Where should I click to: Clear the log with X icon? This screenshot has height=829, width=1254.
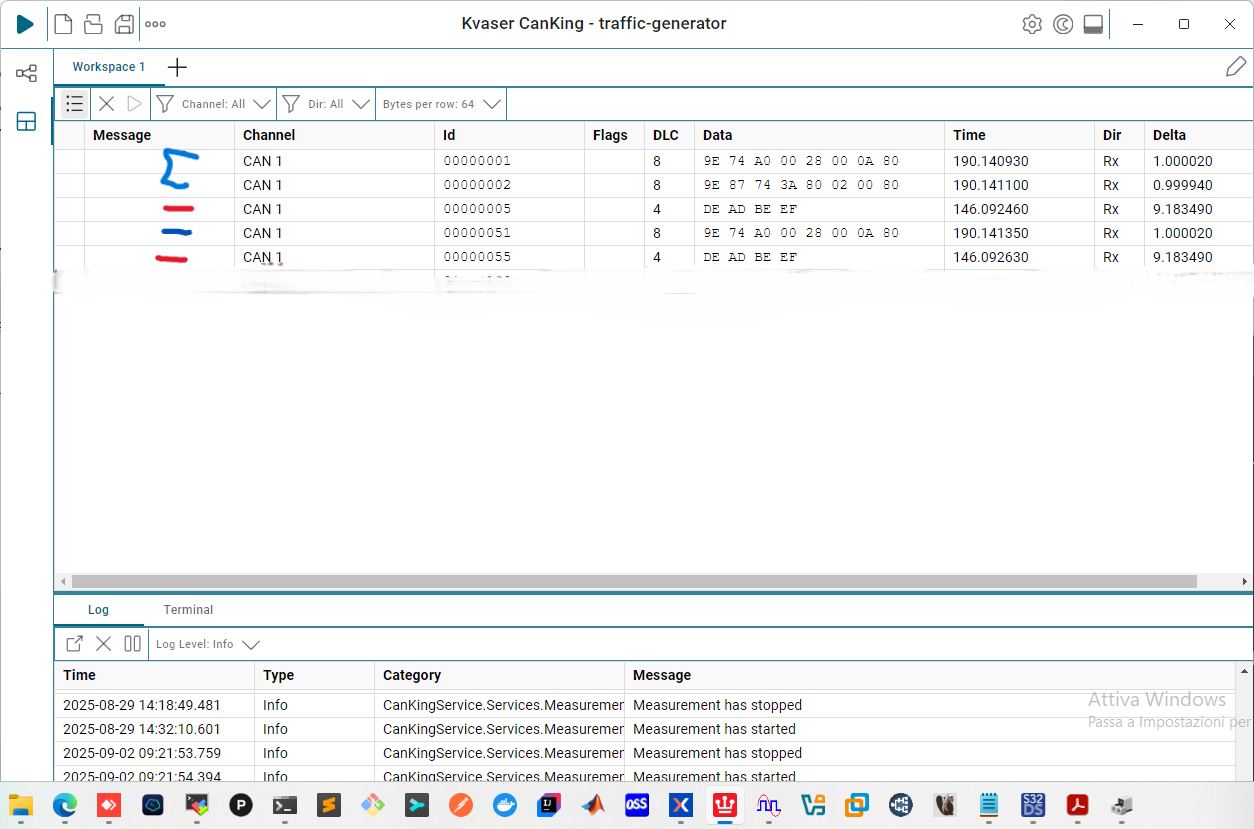pos(103,644)
